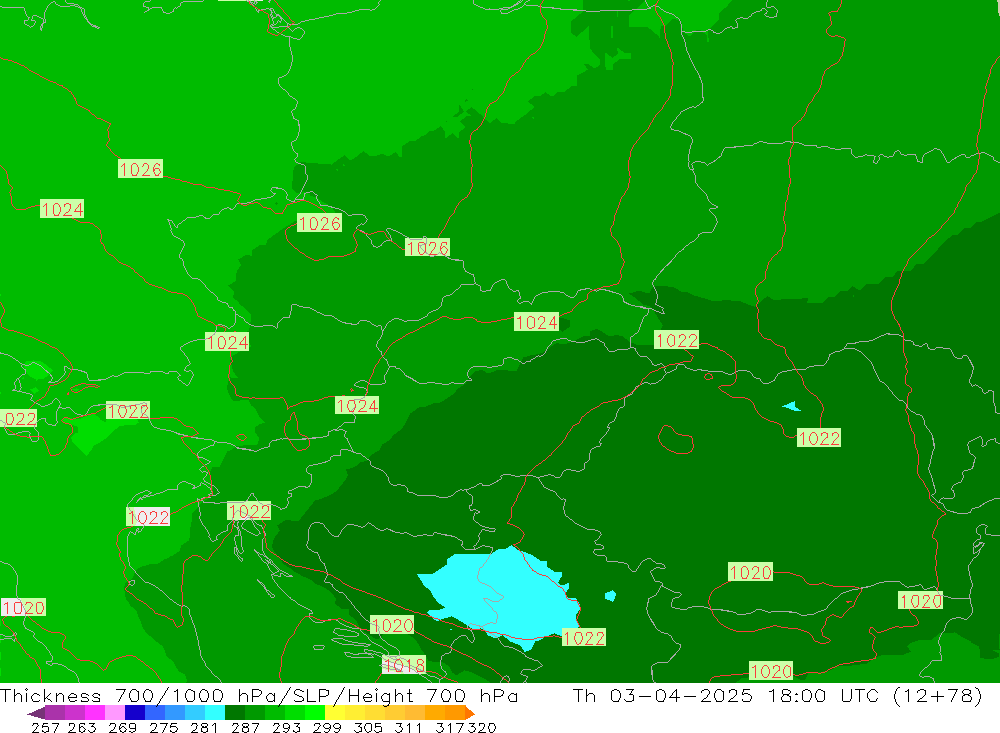Pick the bright lime green legend swatch

point(315,713)
